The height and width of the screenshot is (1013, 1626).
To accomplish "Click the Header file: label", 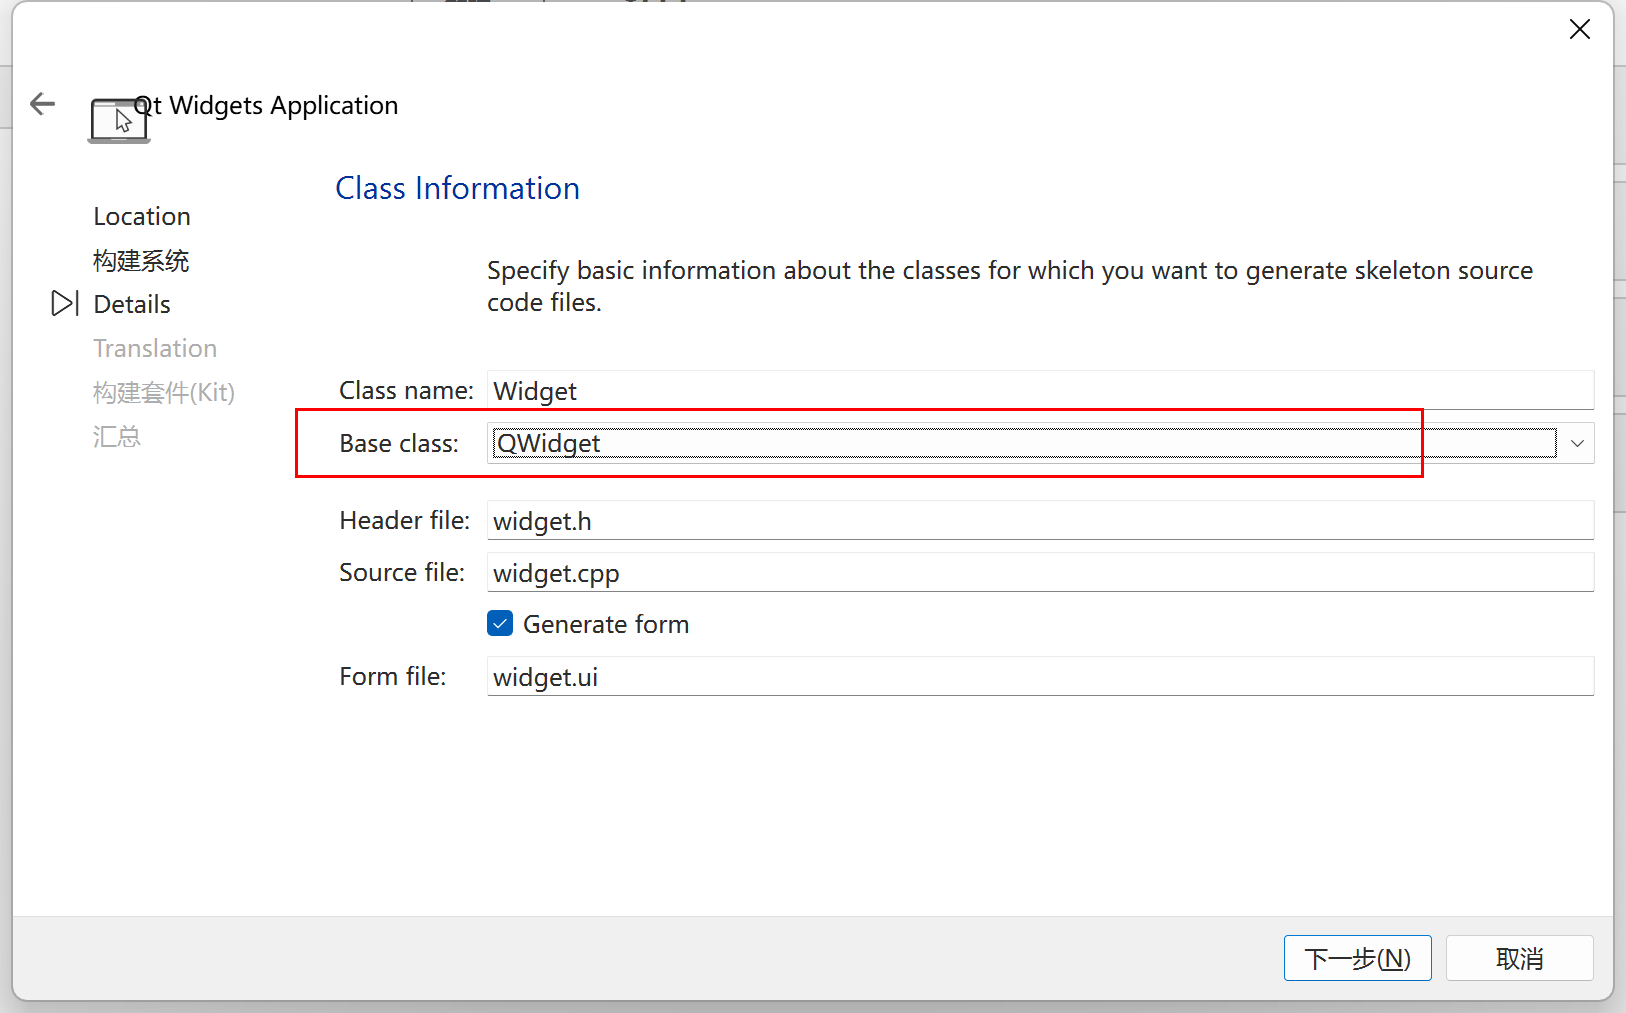I will (x=404, y=520).
